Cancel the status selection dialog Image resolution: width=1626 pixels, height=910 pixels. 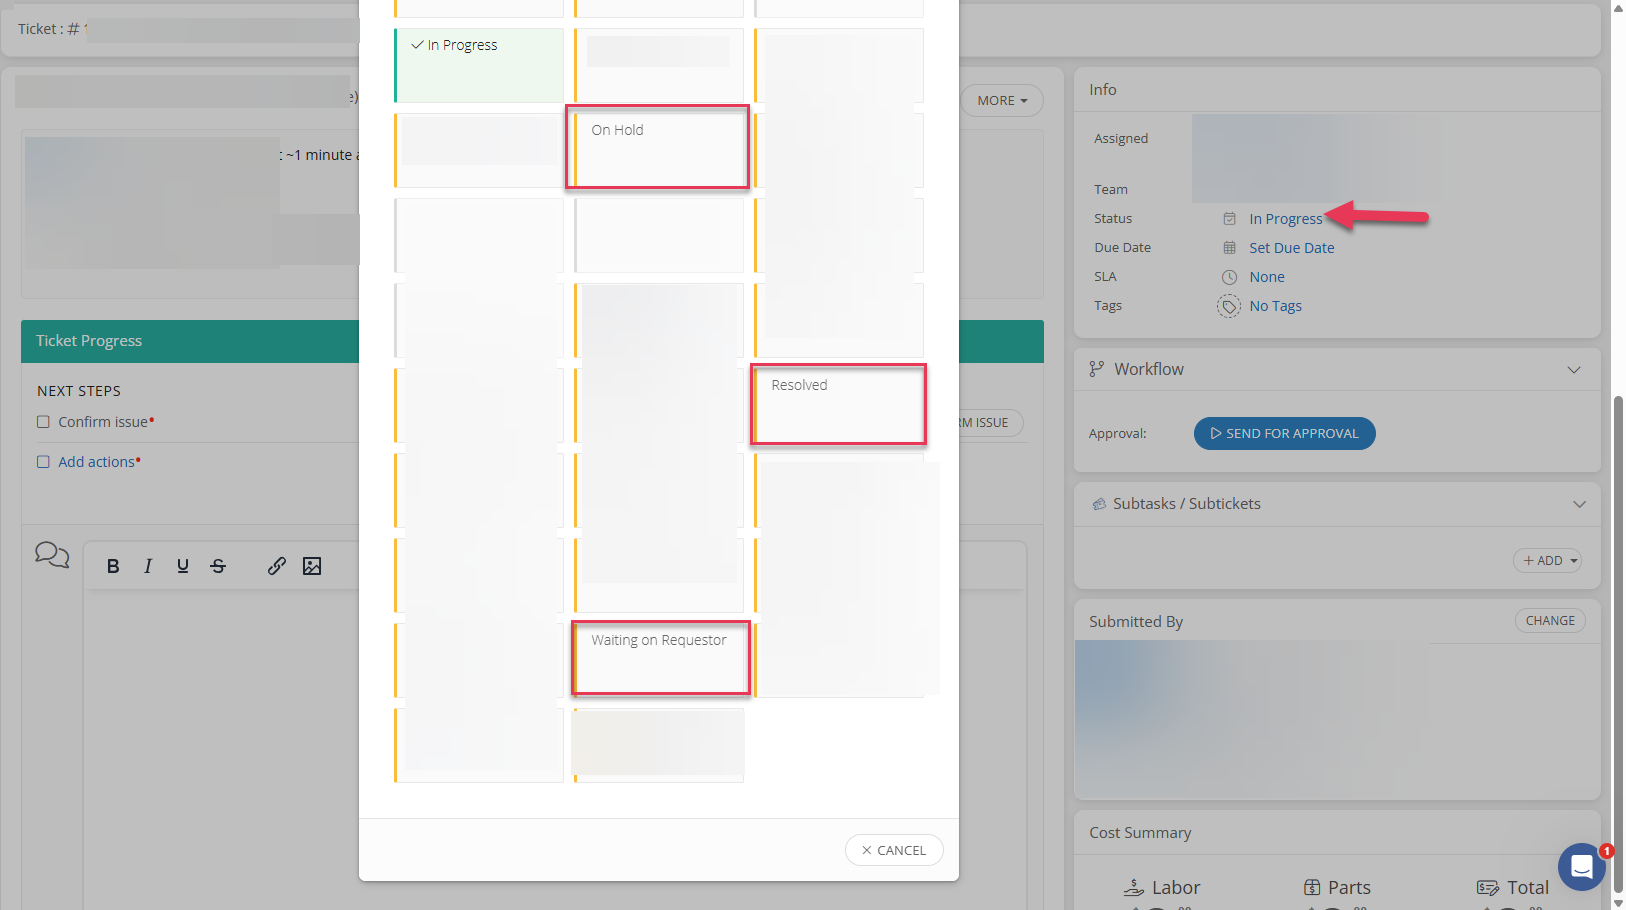tap(894, 850)
